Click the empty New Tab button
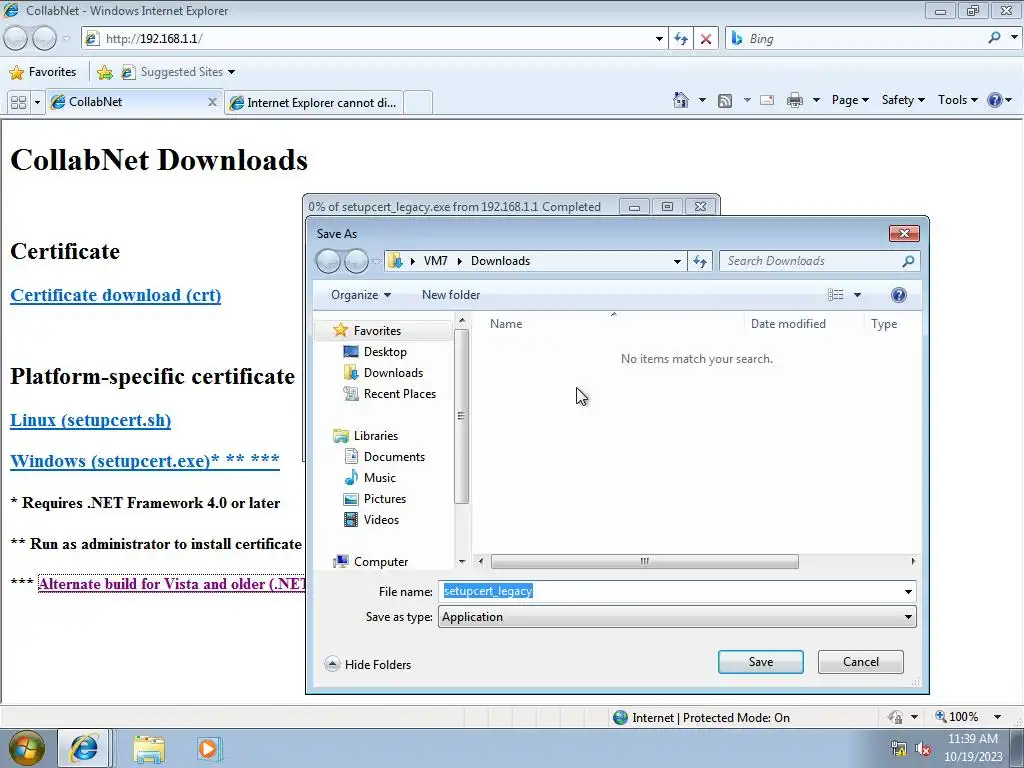Image resolution: width=1024 pixels, height=768 pixels. (418, 103)
